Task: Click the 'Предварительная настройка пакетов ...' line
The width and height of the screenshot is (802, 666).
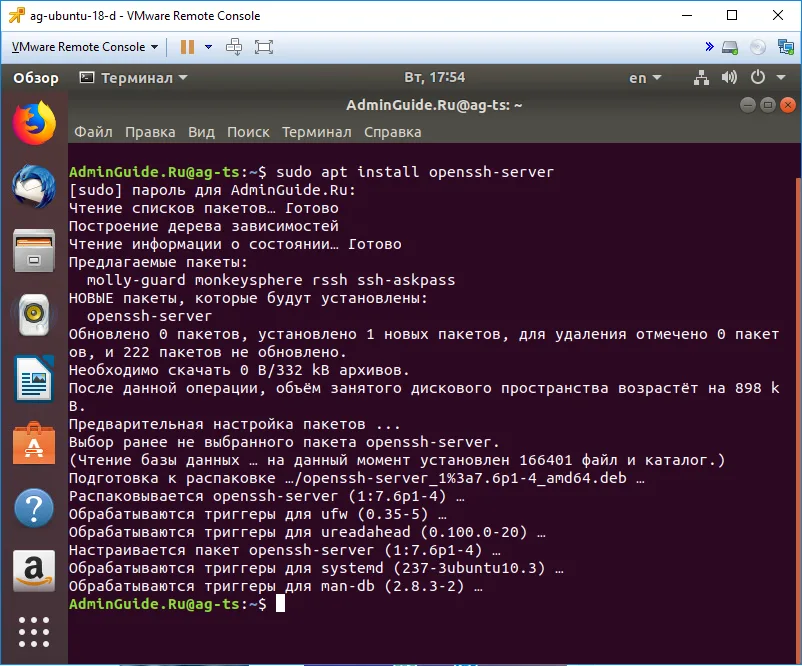Action: point(235,424)
